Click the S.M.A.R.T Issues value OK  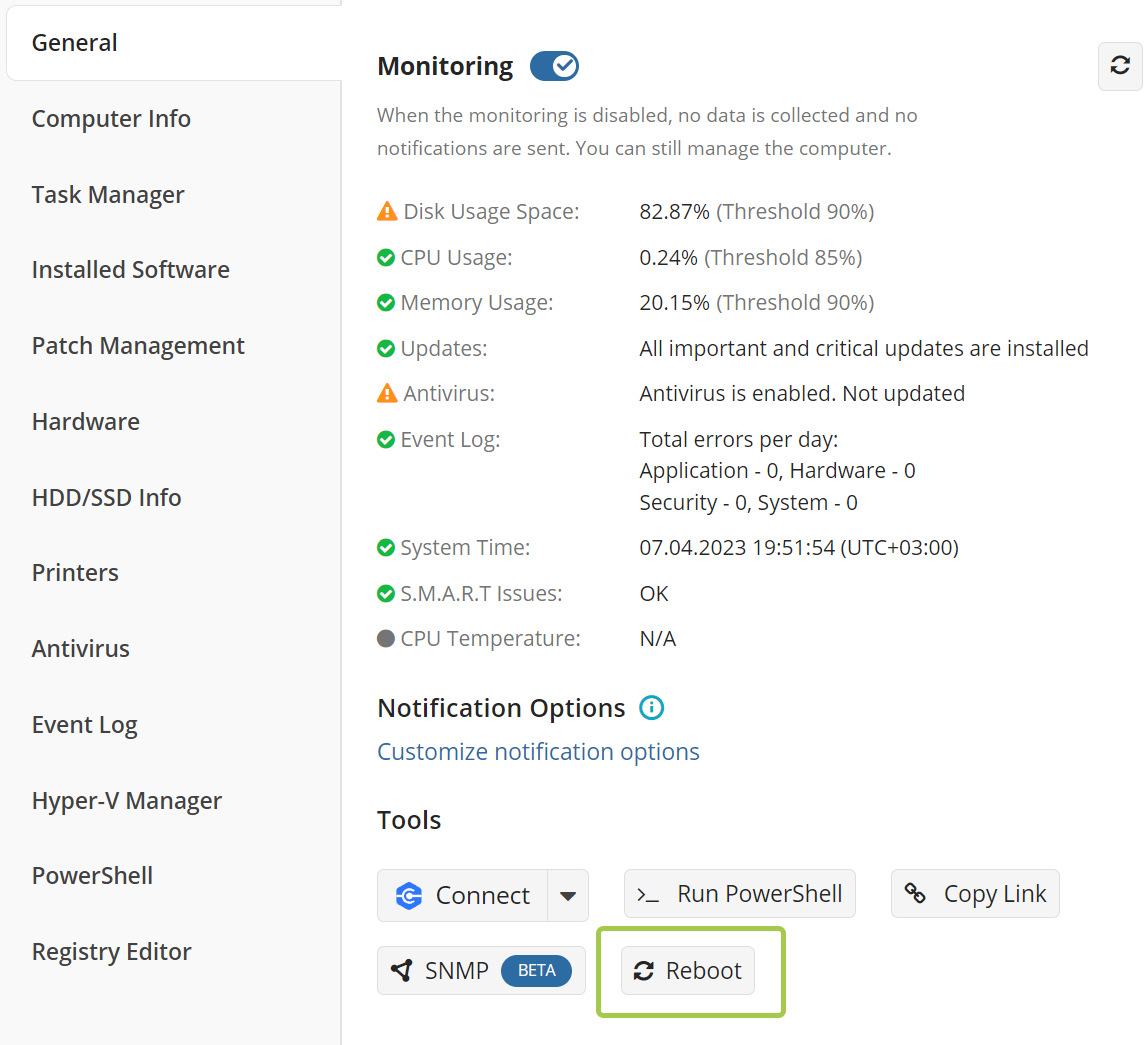coord(654,593)
